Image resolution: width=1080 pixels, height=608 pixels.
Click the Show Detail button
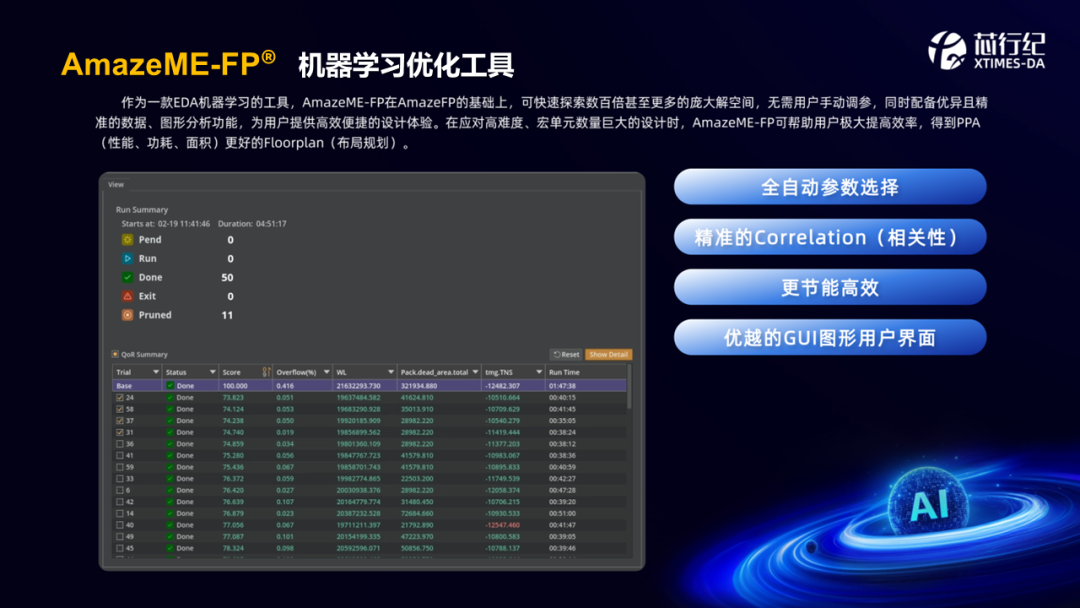pos(608,354)
